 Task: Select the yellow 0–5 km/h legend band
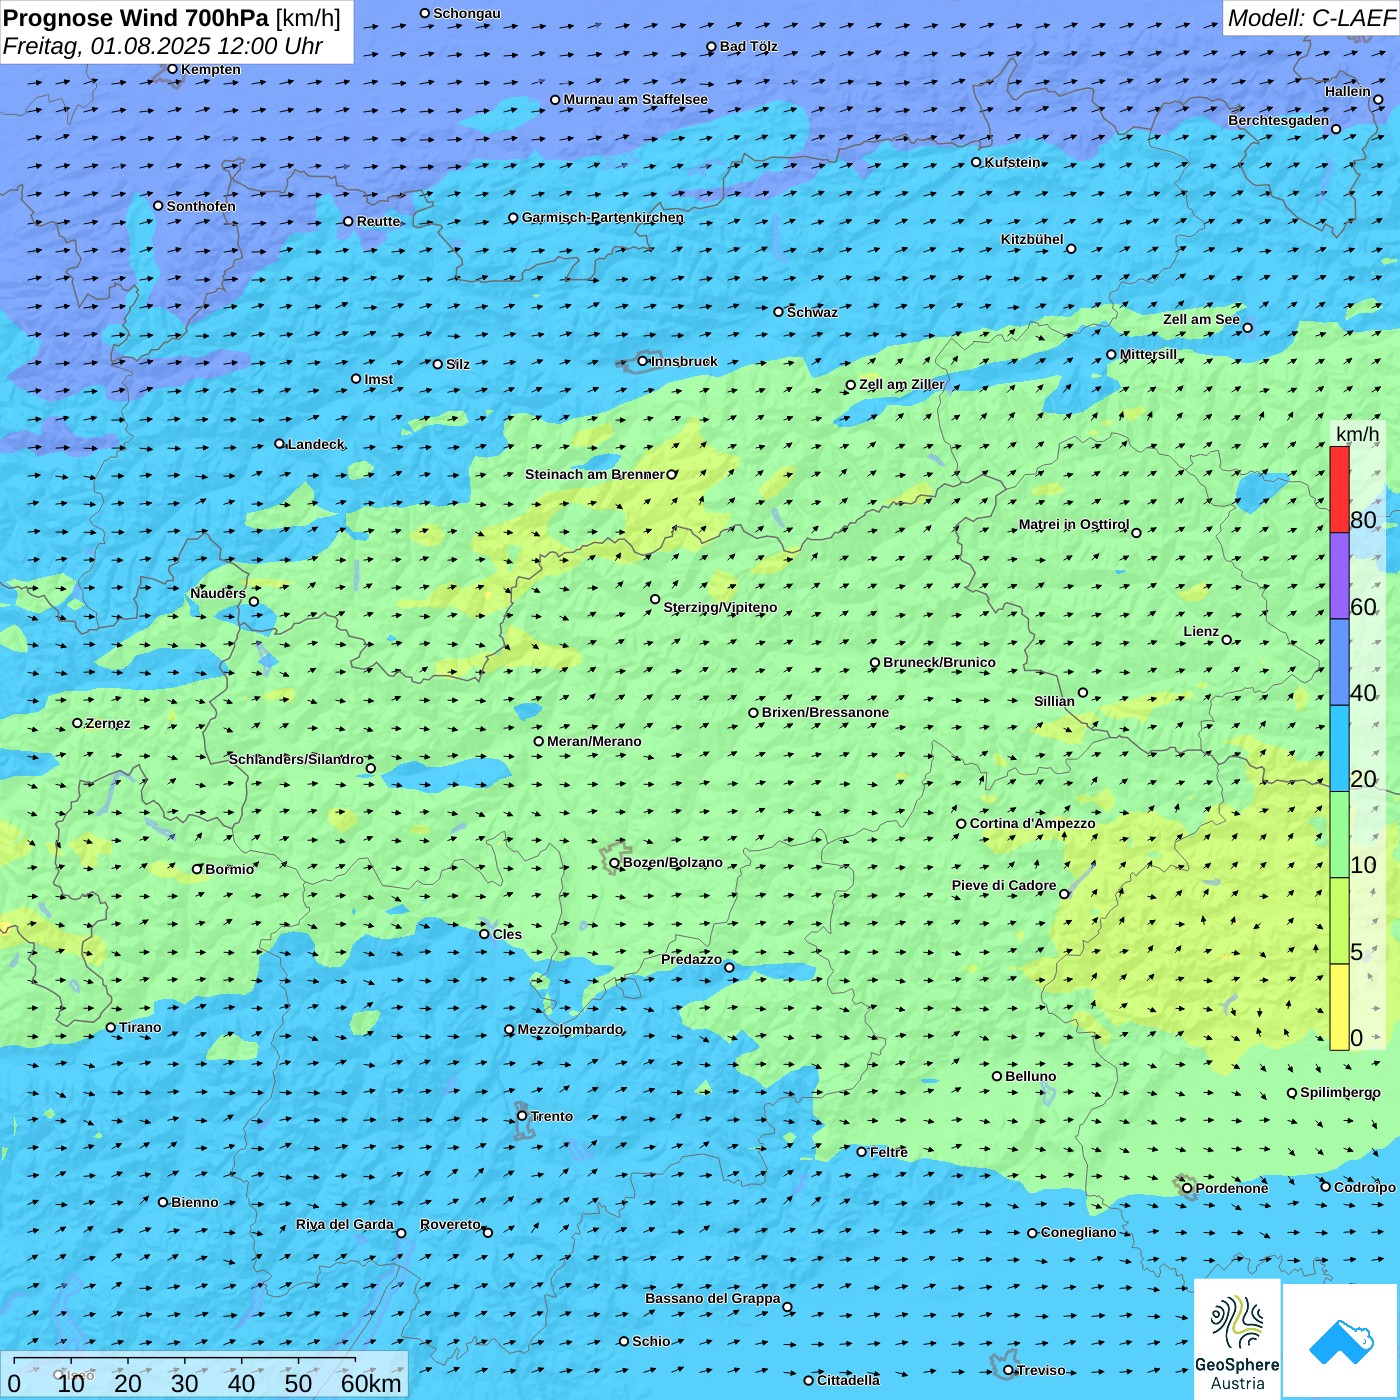1339,1006
